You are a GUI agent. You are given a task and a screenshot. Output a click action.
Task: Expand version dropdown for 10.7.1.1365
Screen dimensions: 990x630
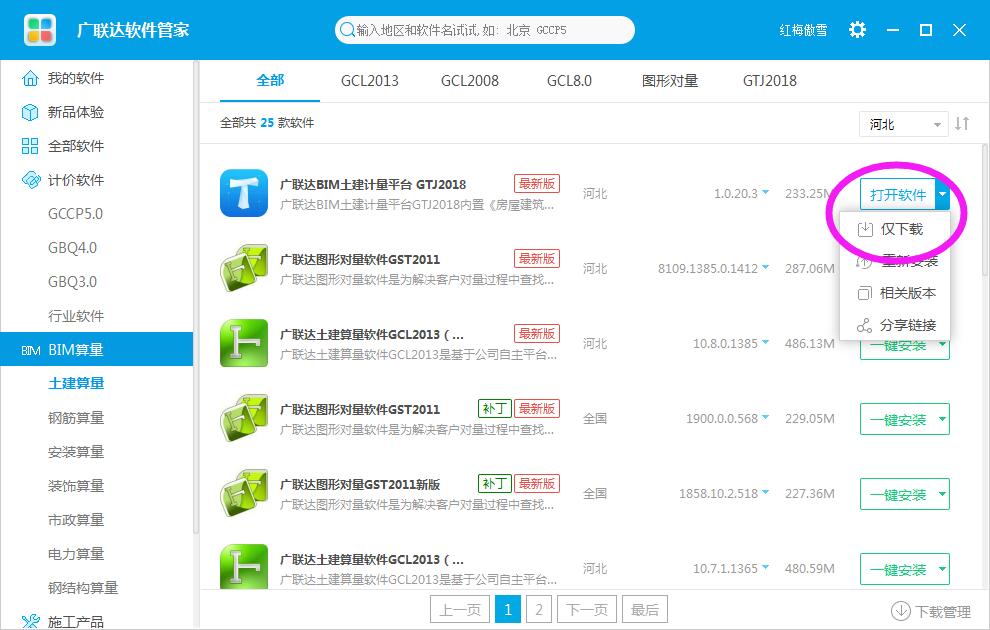point(765,567)
